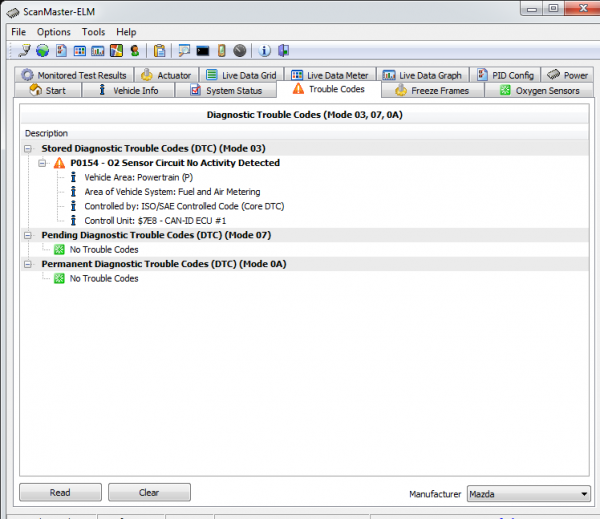
Task: Click the exit door toolbar icon
Action: (284, 50)
